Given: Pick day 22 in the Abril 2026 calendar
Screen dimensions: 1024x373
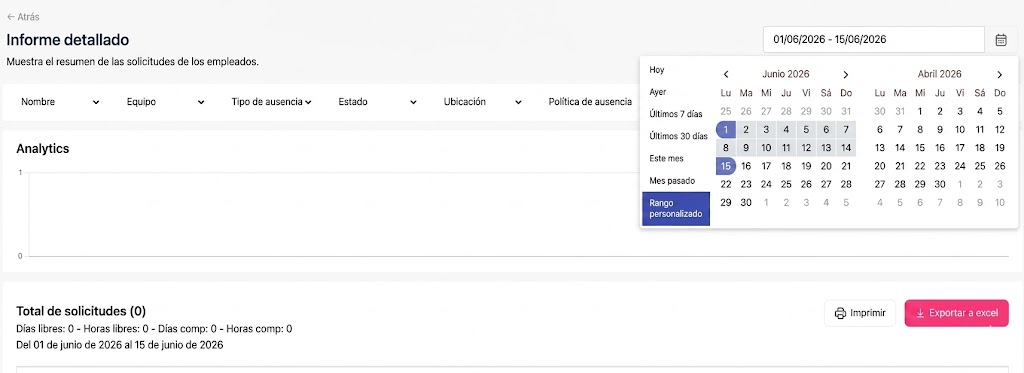Looking at the screenshot, I should click(x=920, y=166).
